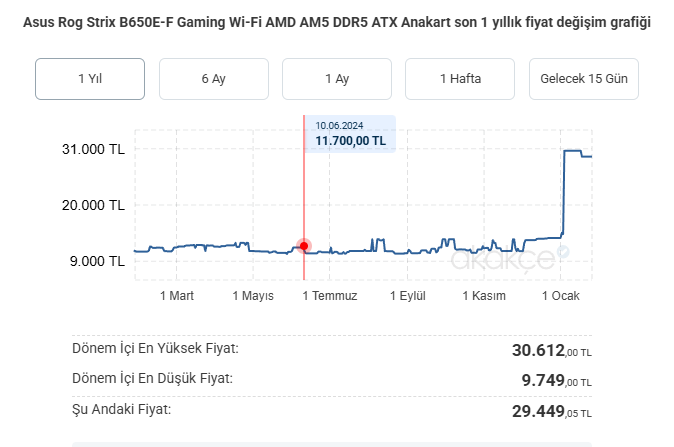Screen dimensions: 674x447
Task: Click the current price 29.449,05 TL
Action: pos(552,411)
